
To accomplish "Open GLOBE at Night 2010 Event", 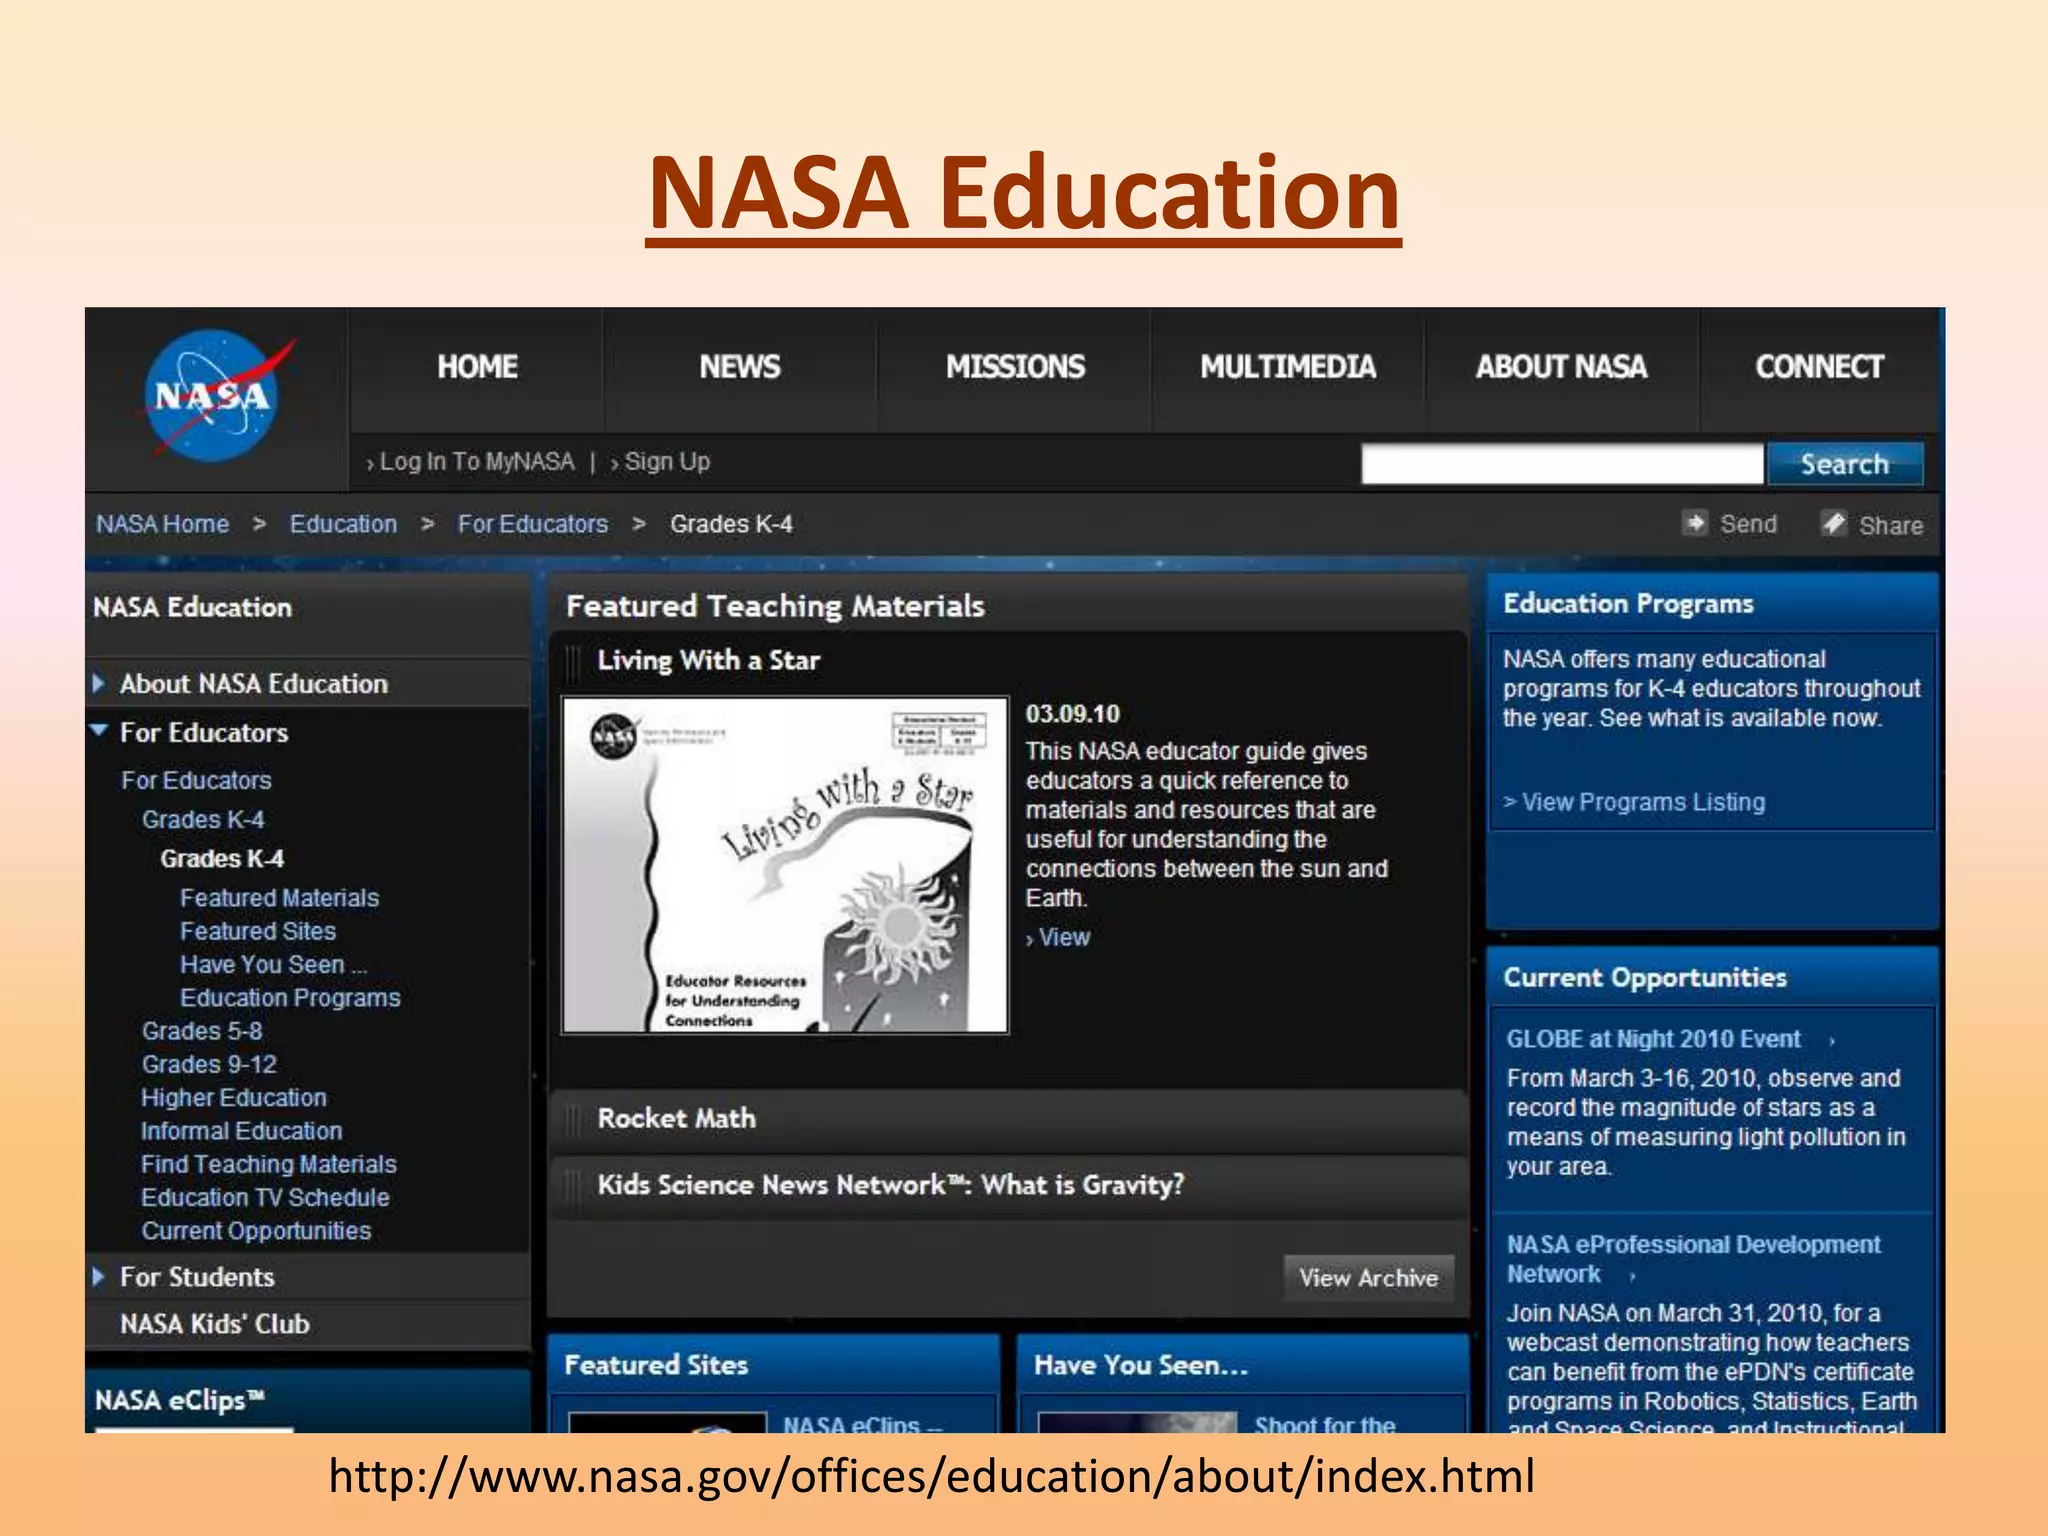I will [1653, 1039].
